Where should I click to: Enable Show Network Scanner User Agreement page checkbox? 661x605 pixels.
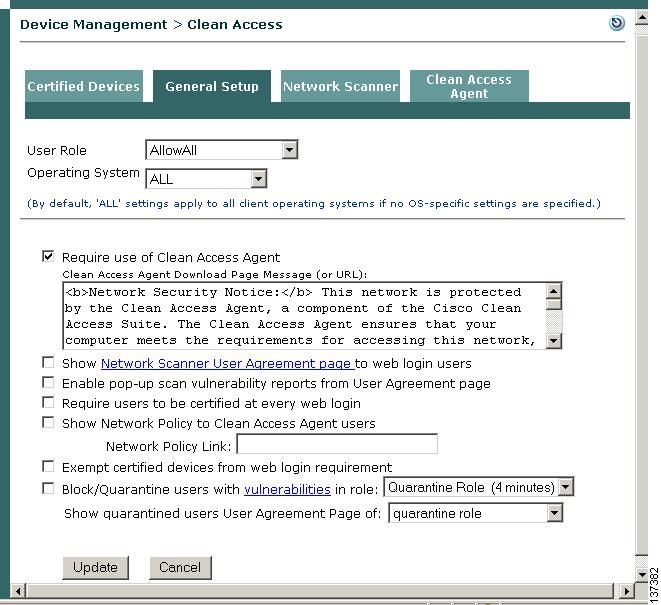coord(48,363)
